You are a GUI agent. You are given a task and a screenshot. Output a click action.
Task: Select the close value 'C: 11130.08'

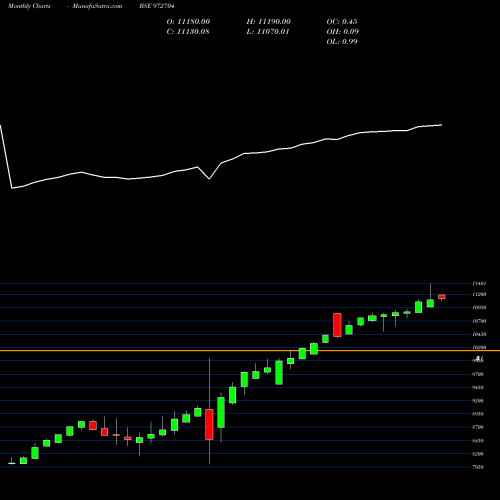pyautogui.click(x=188, y=32)
